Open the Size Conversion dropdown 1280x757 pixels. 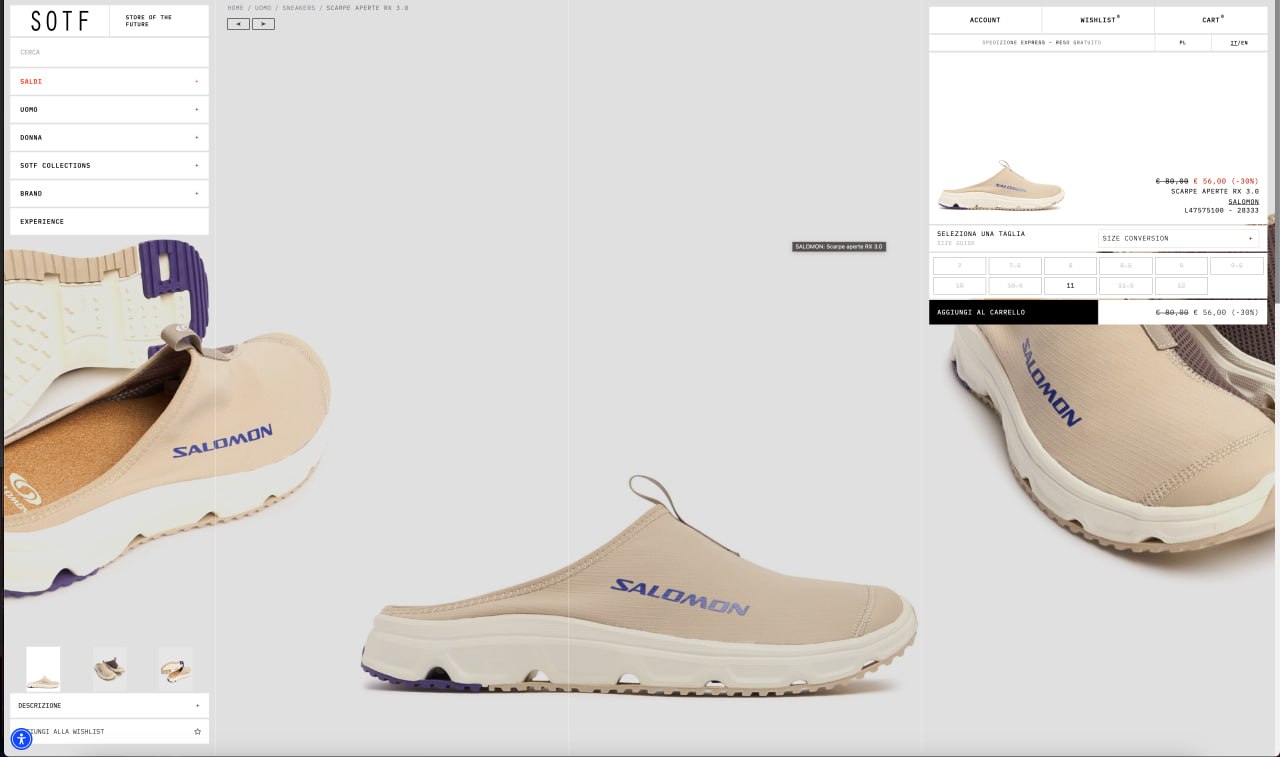pyautogui.click(x=1178, y=238)
